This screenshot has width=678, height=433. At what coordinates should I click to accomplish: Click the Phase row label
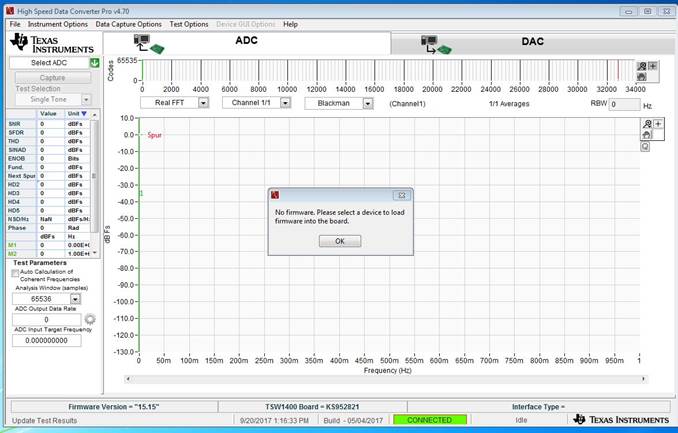tap(17, 228)
